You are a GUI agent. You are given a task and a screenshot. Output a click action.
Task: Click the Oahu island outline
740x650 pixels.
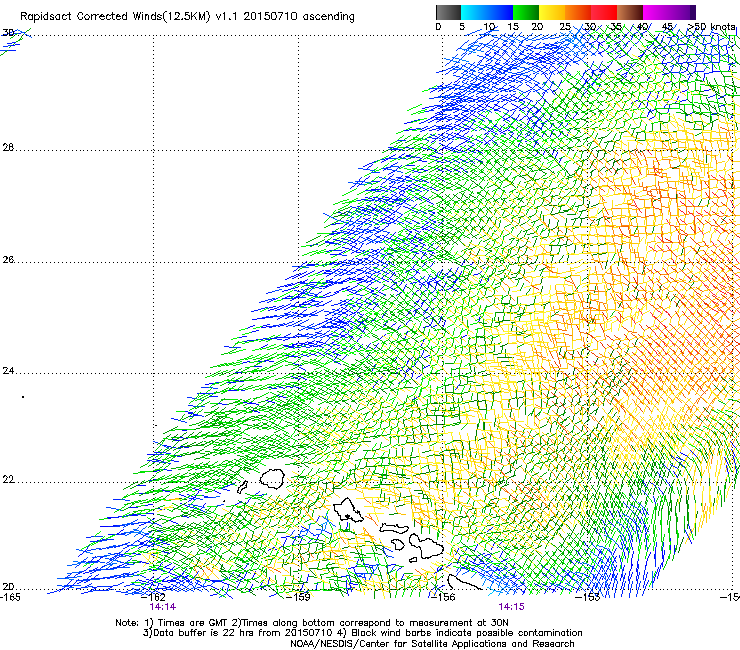pos(348,510)
